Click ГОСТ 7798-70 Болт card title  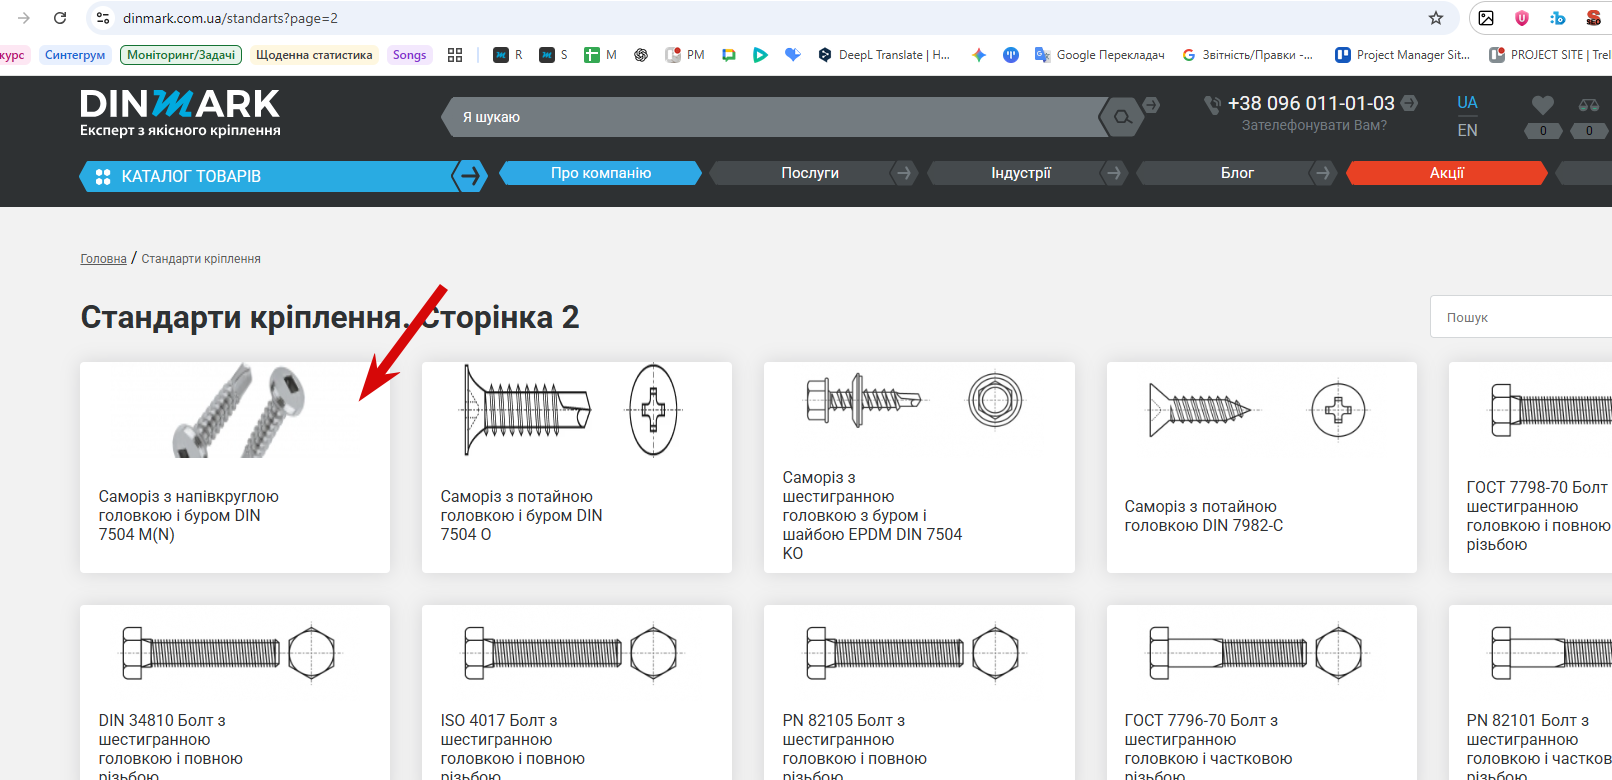pos(1539,516)
